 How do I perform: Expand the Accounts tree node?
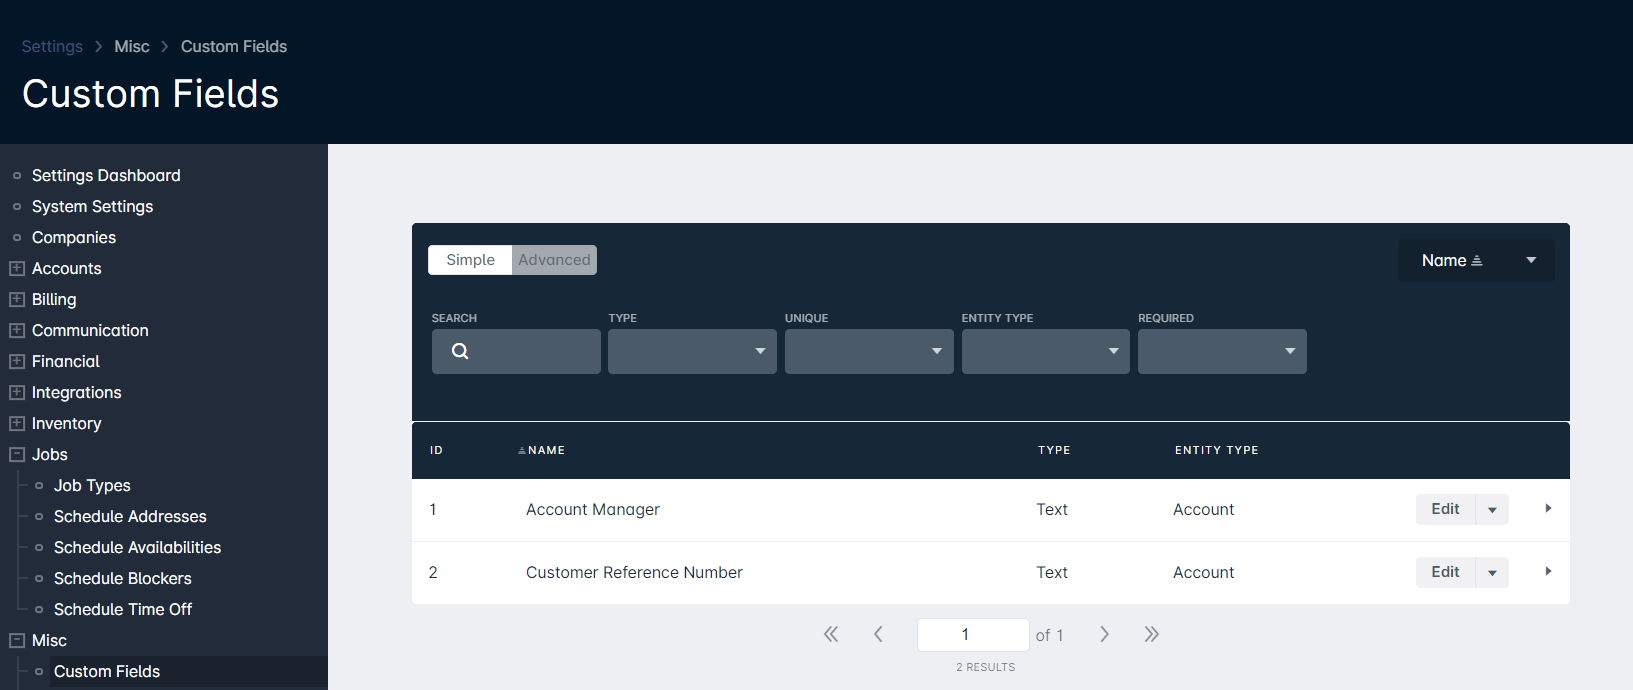pyautogui.click(x=17, y=268)
